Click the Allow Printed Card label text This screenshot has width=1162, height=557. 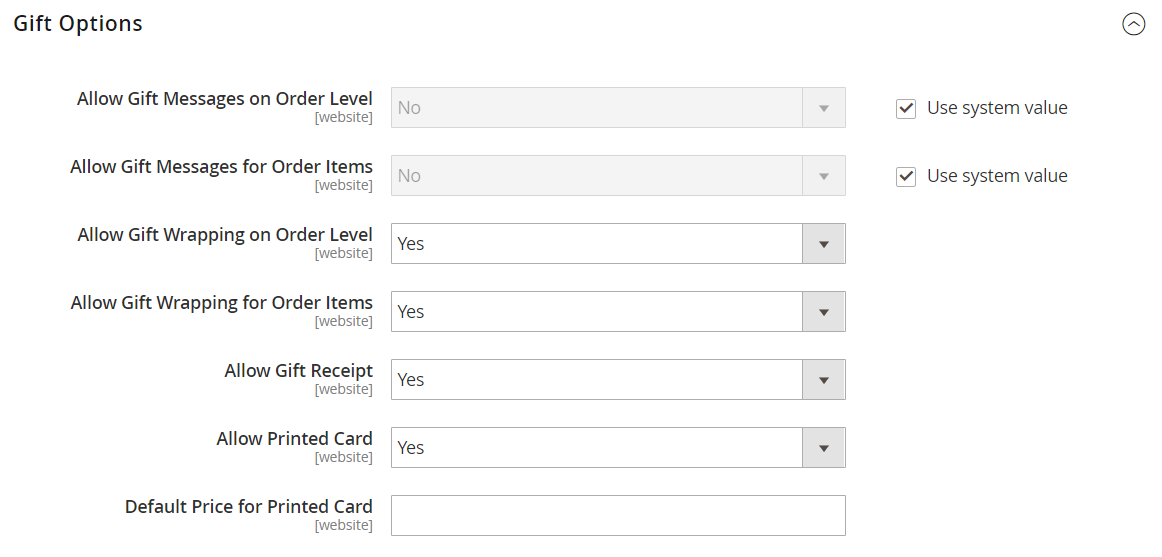(294, 438)
